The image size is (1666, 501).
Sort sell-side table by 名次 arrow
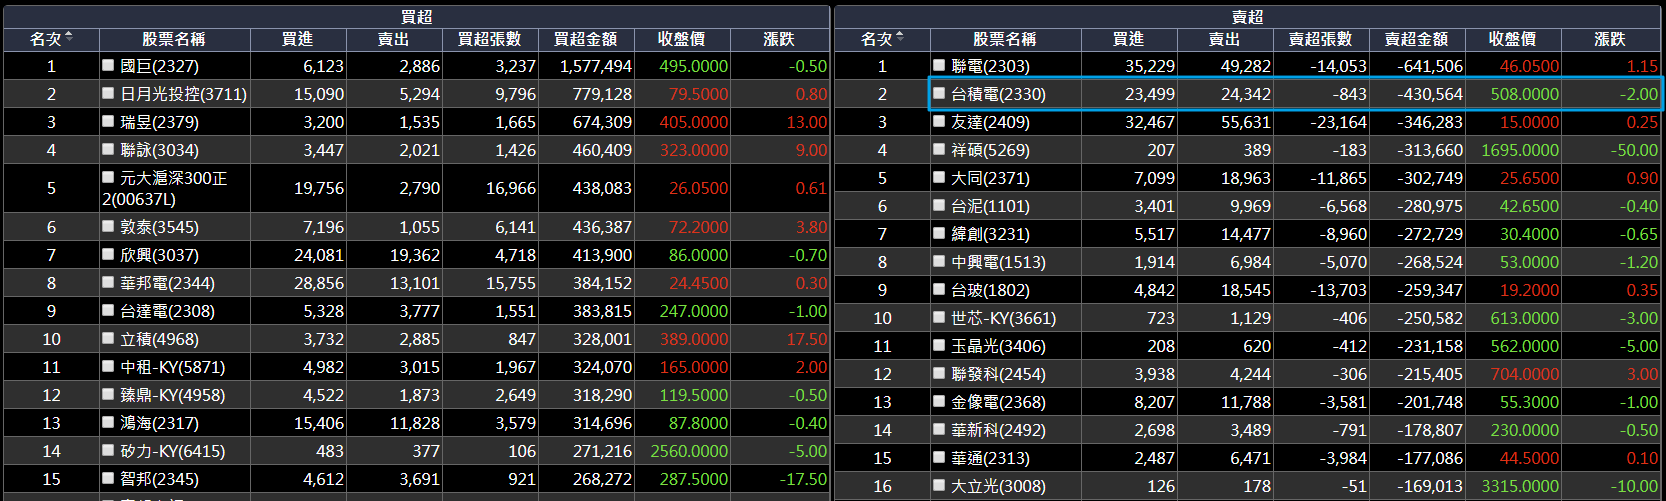click(x=900, y=38)
